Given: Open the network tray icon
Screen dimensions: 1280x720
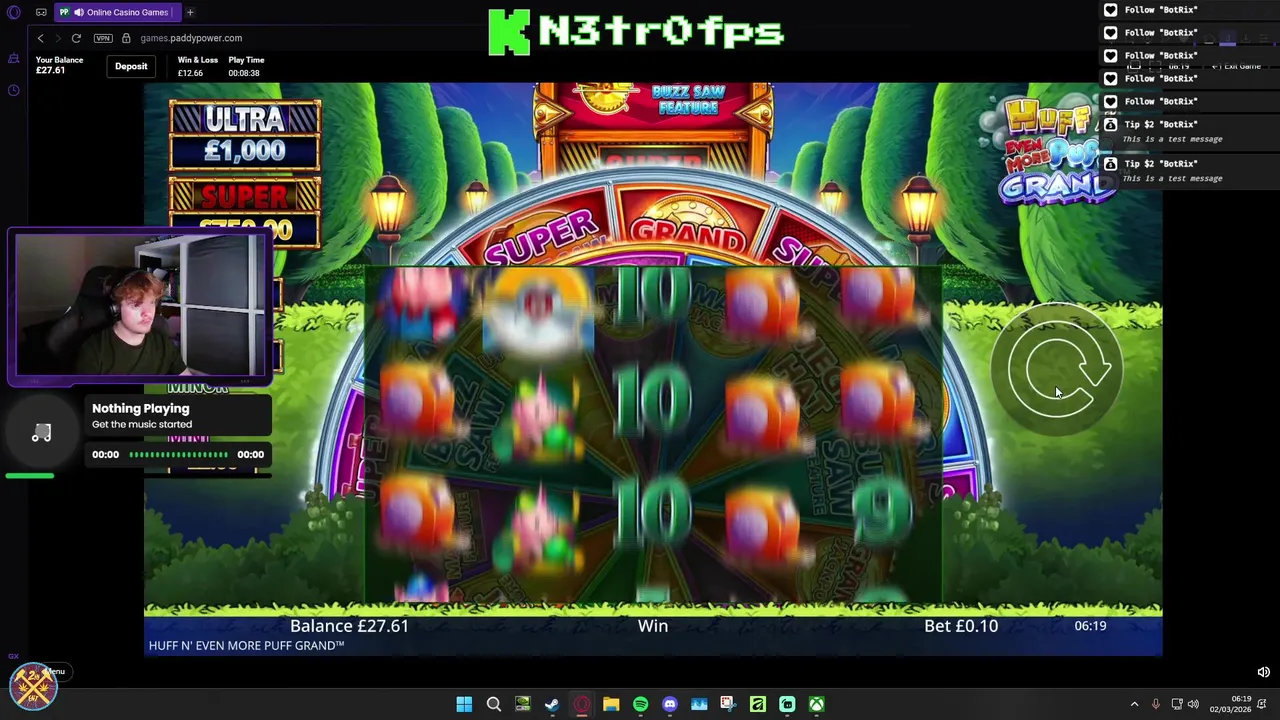Looking at the screenshot, I should [1177, 704].
